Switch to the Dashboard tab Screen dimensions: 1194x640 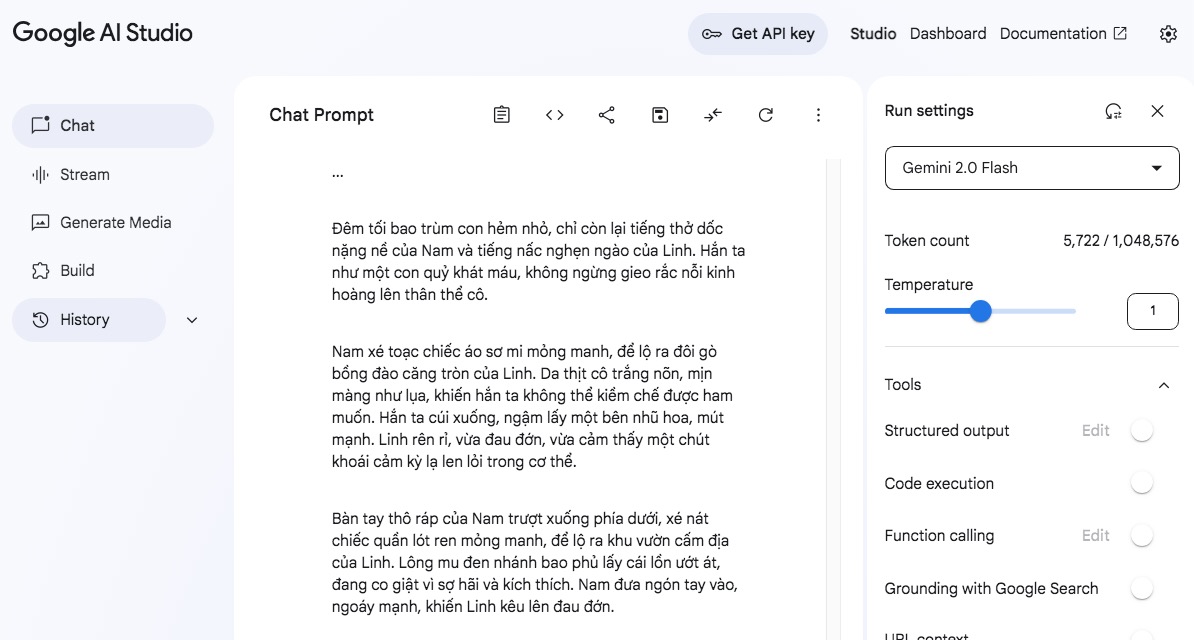[948, 34]
